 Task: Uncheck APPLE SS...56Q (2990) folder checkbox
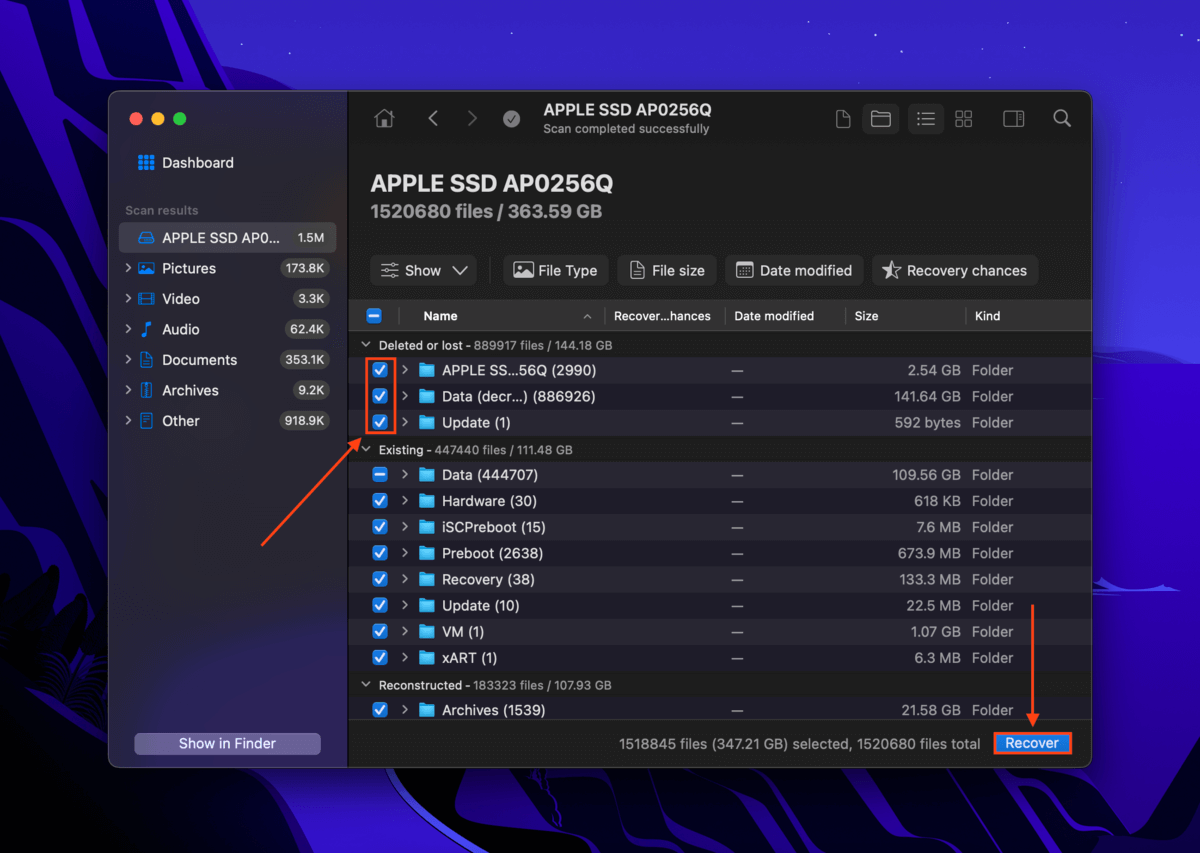tap(380, 370)
